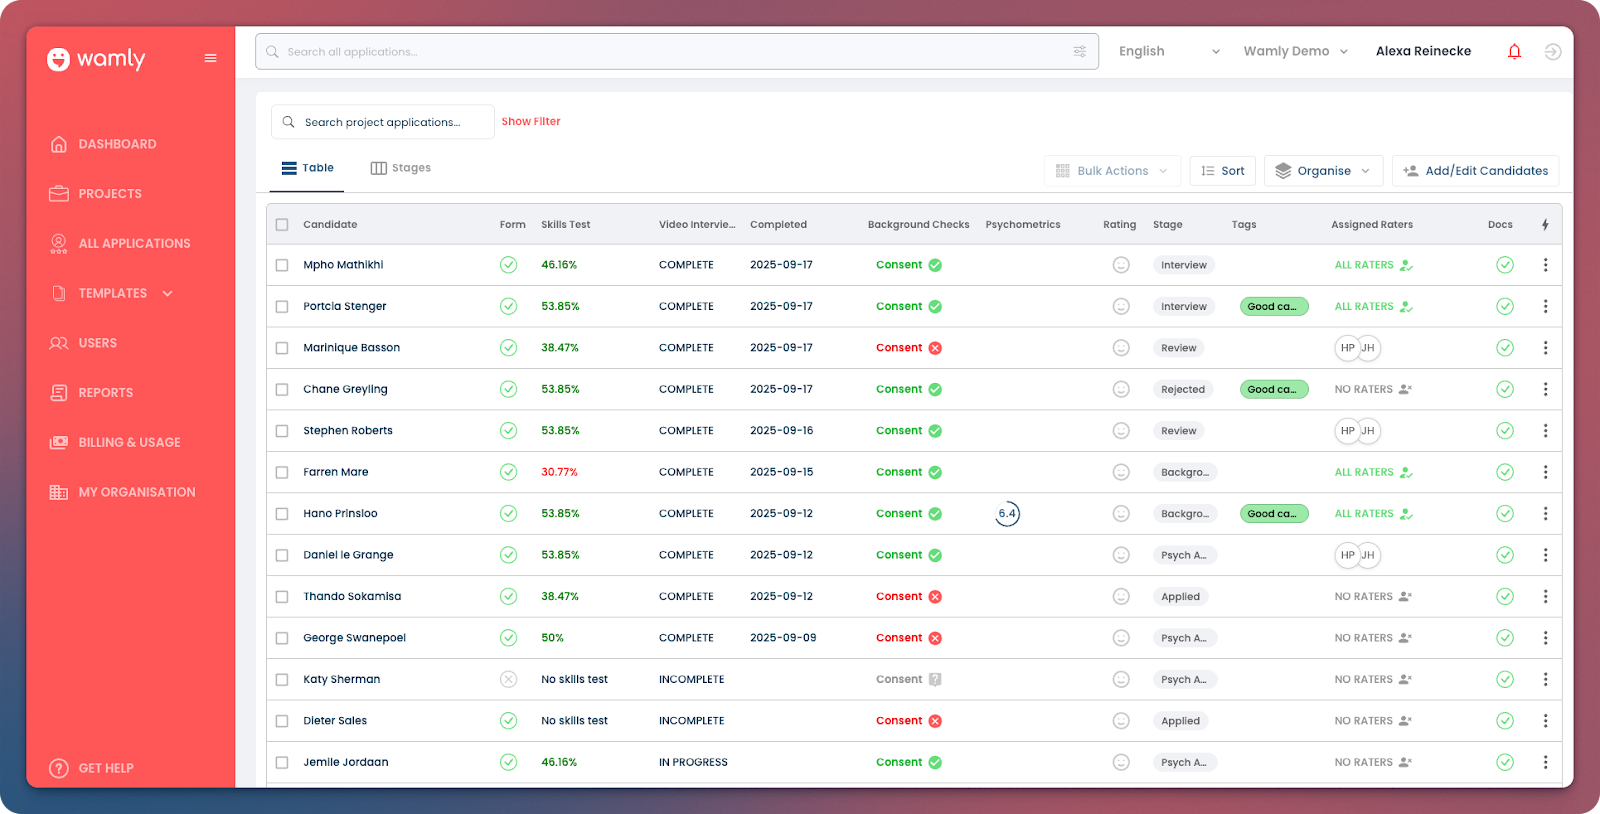
Task: Click lightning bolt column header icon
Action: click(x=1545, y=225)
